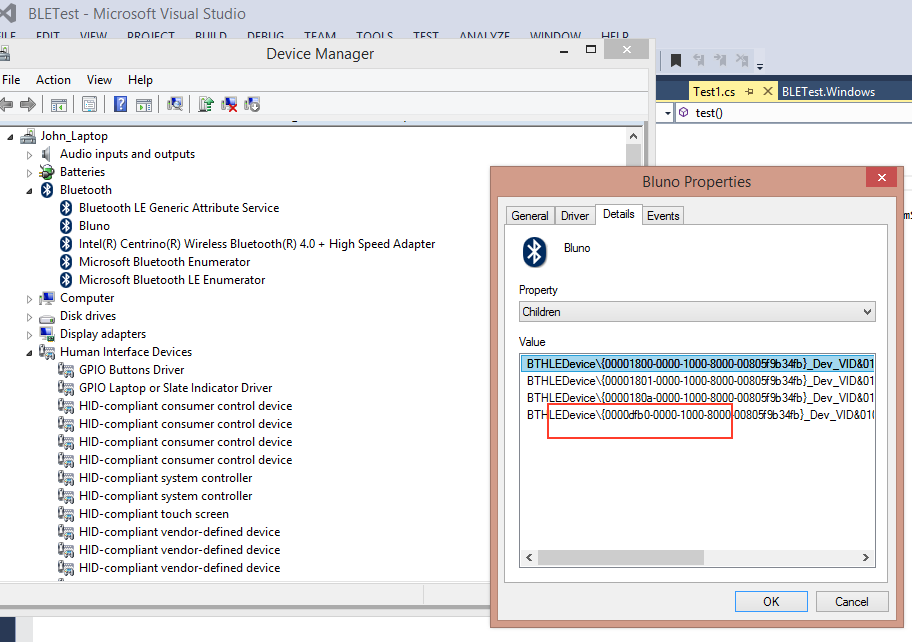
Task: Select the Bluno Bluetooth device
Action: (x=94, y=226)
